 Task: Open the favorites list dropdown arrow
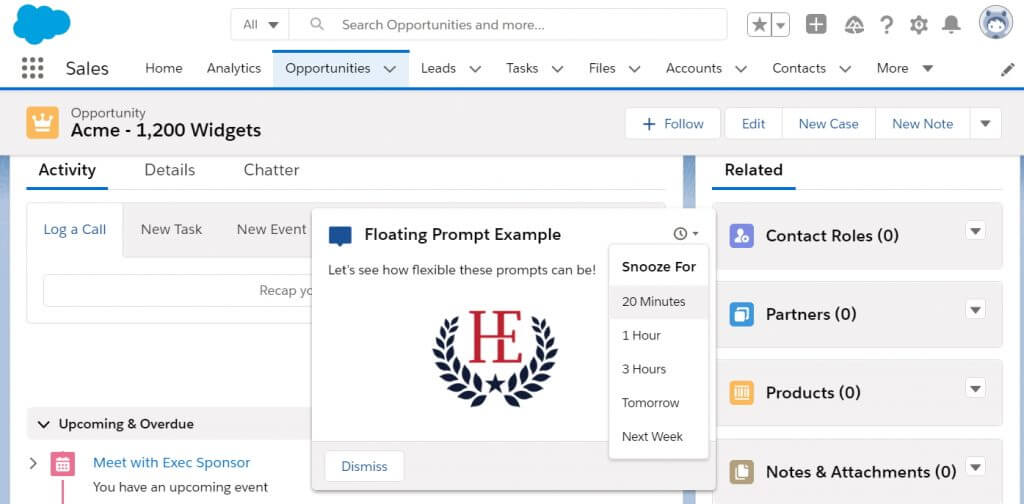tap(781, 25)
